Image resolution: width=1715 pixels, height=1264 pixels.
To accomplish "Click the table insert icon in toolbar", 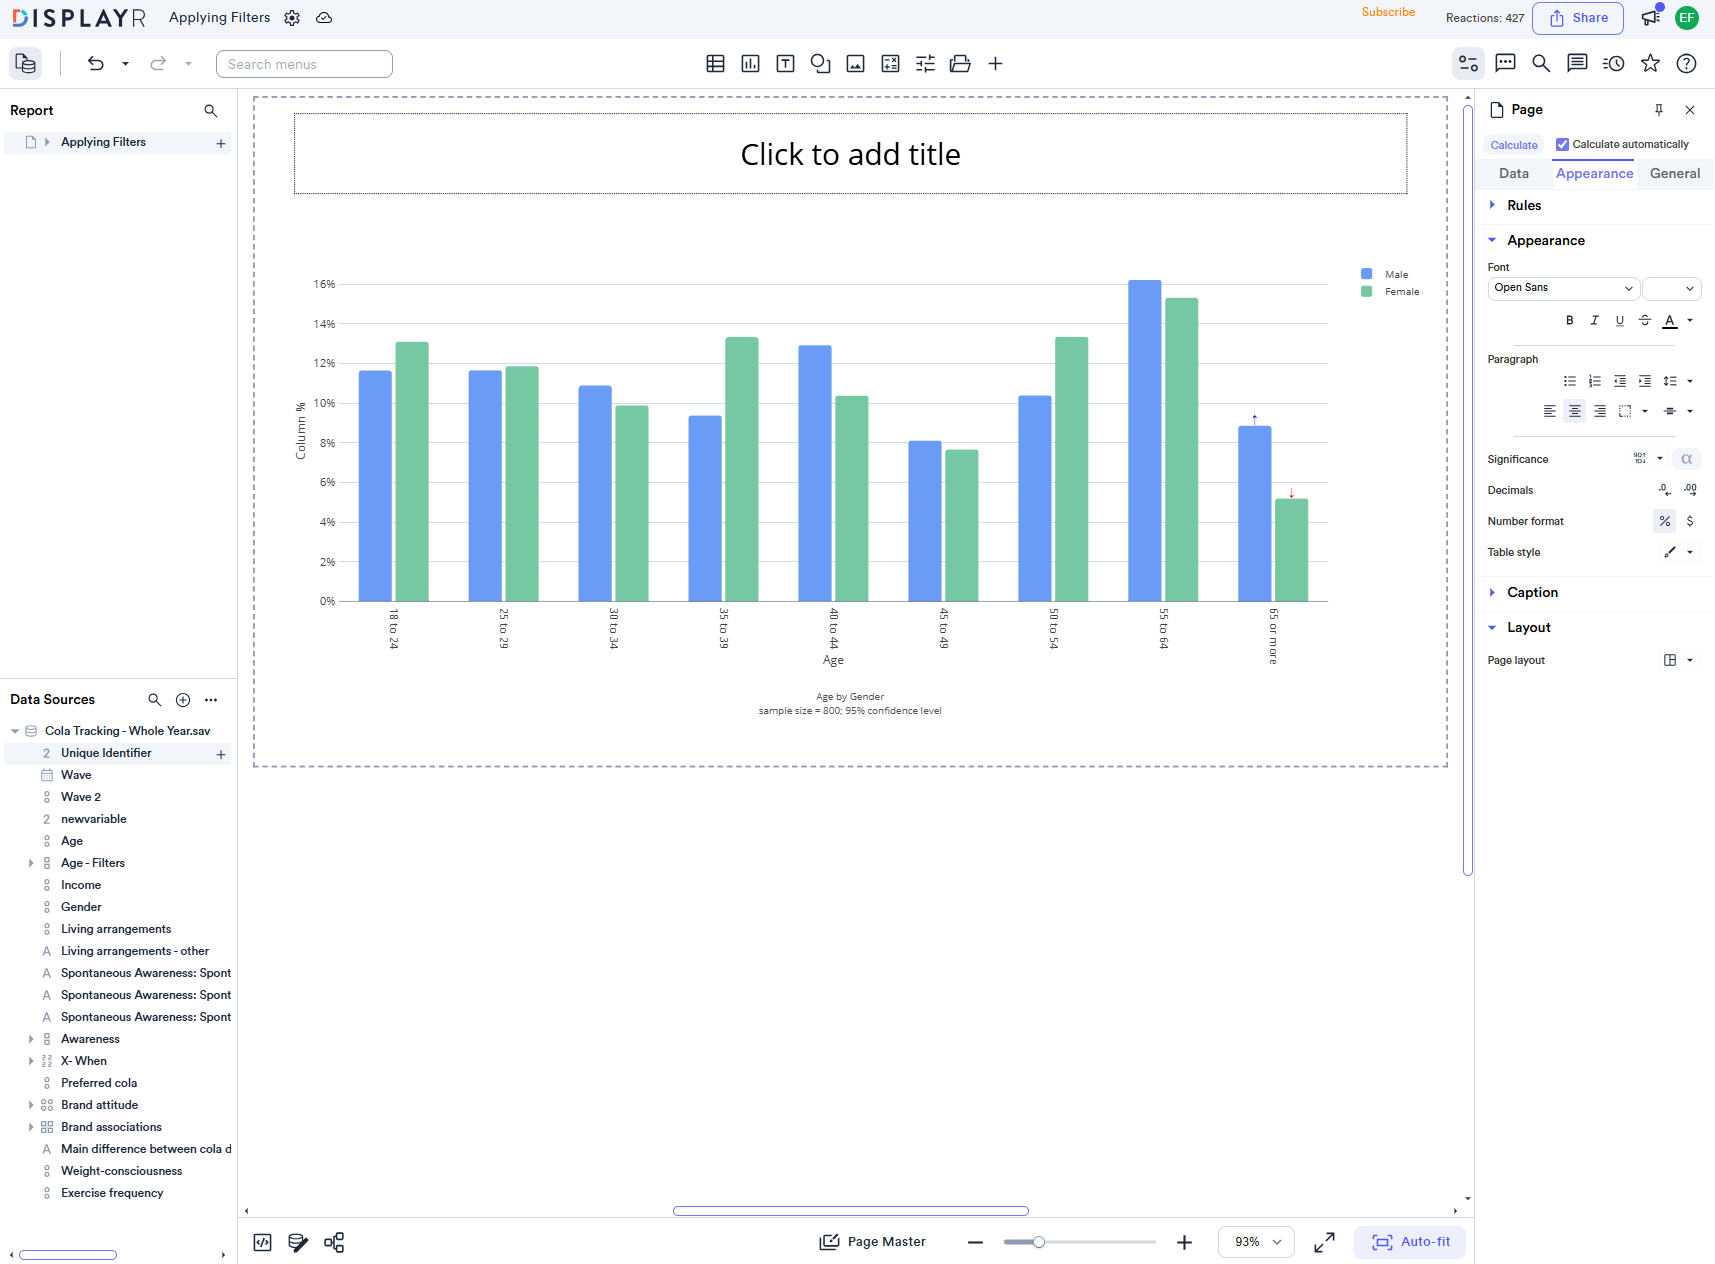I will tap(715, 64).
